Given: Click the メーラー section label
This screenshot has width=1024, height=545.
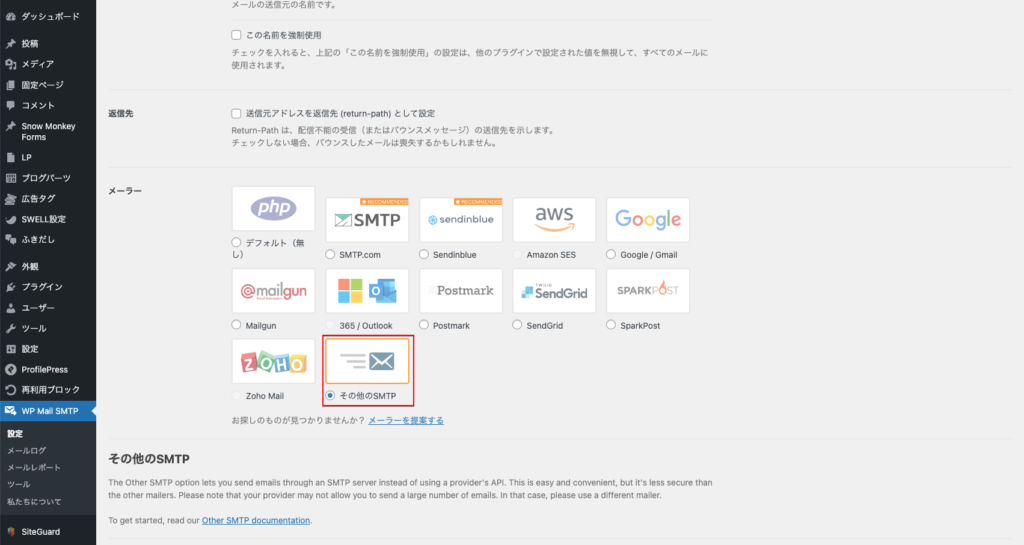Looking at the screenshot, I should 125,191.
